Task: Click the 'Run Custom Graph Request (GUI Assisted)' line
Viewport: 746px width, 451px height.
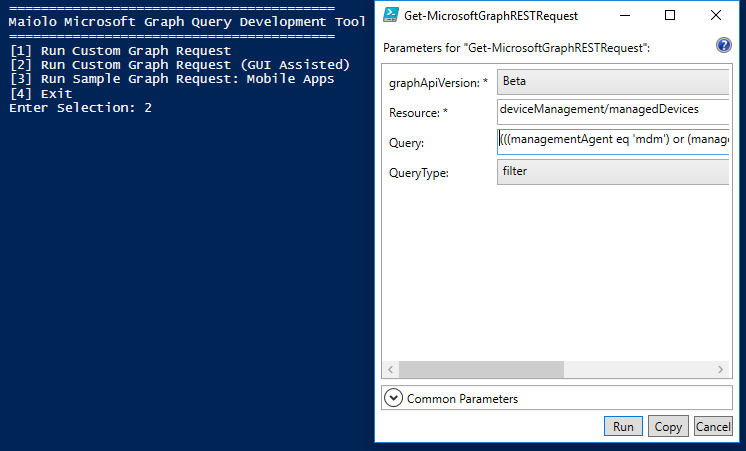Action: coord(180,65)
